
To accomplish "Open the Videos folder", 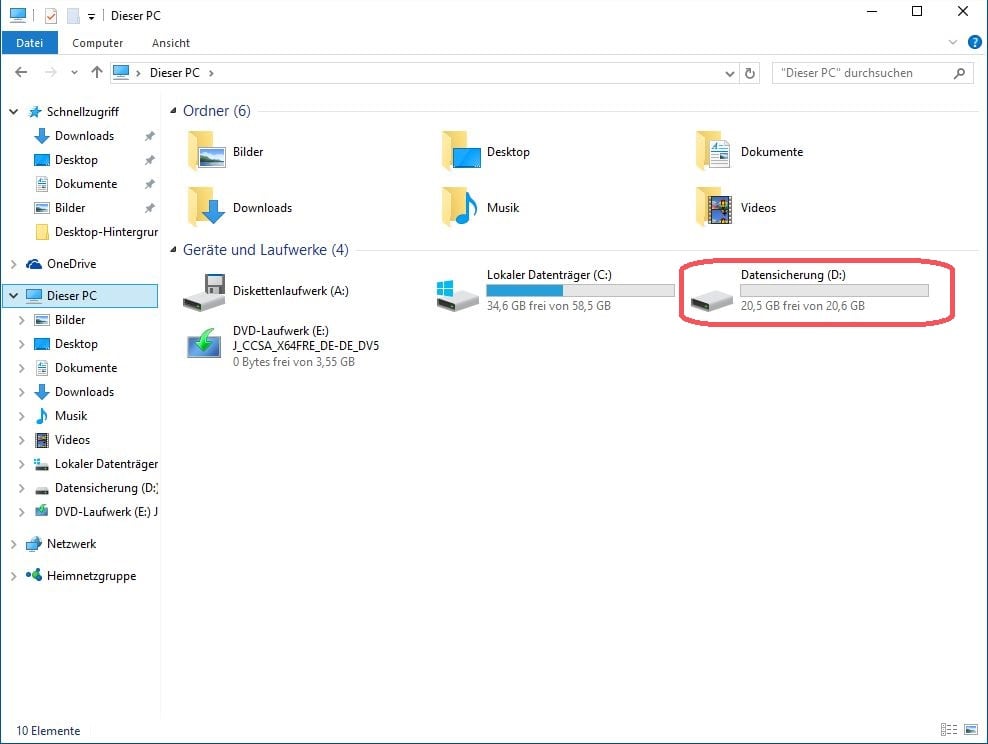I will tap(757, 208).
